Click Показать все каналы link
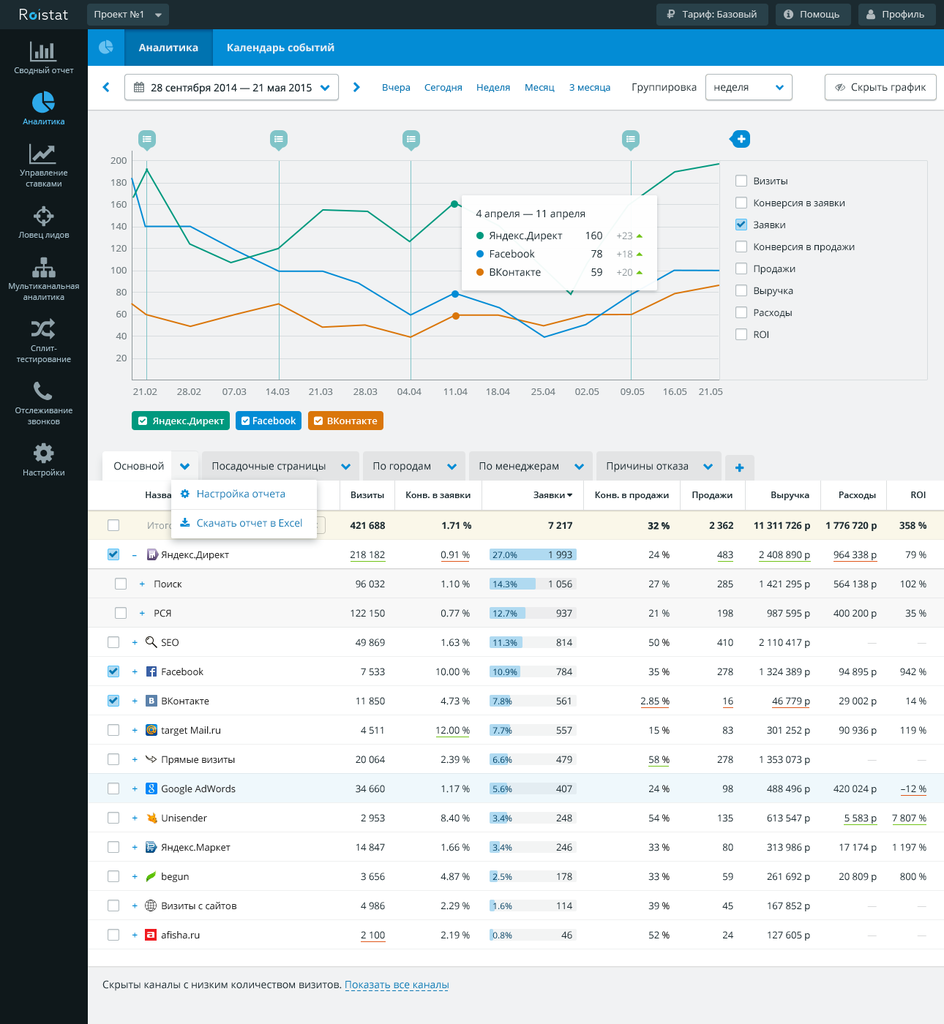Viewport: 944px width, 1024px height. [x=396, y=985]
